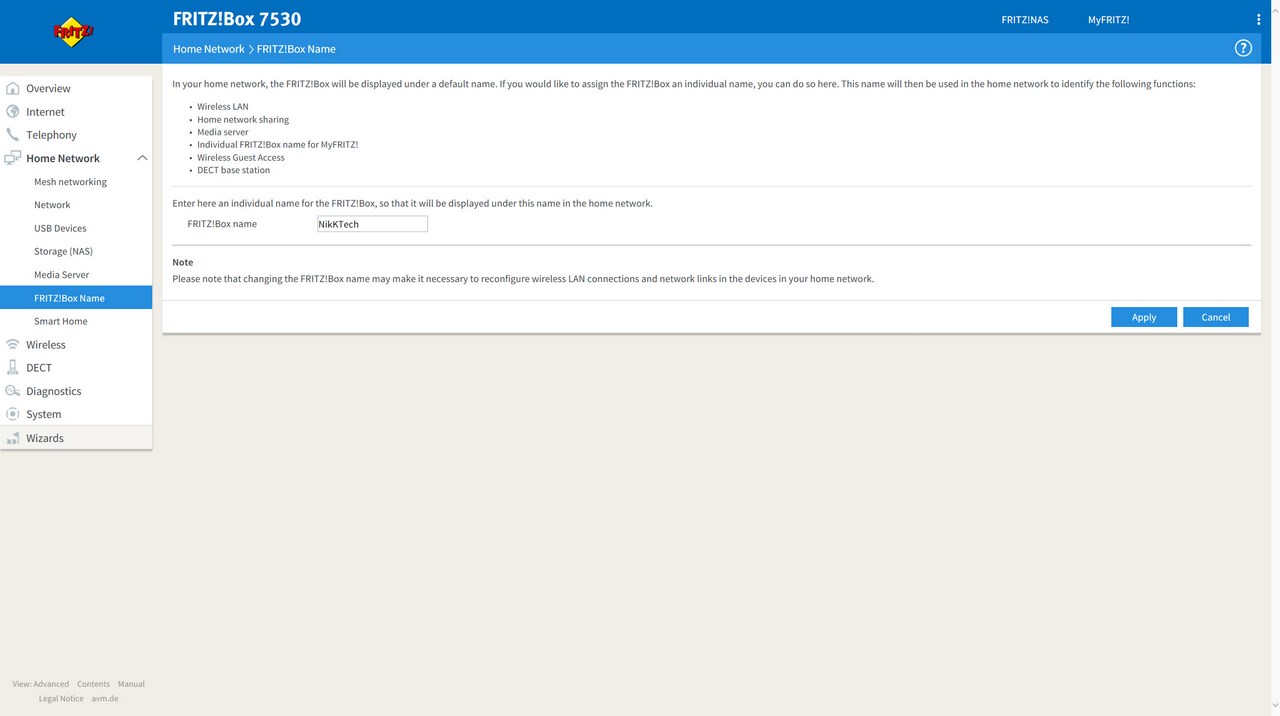This screenshot has height=716, width=1280.
Task: Click the Diagnostics icon
Action: pos(13,391)
